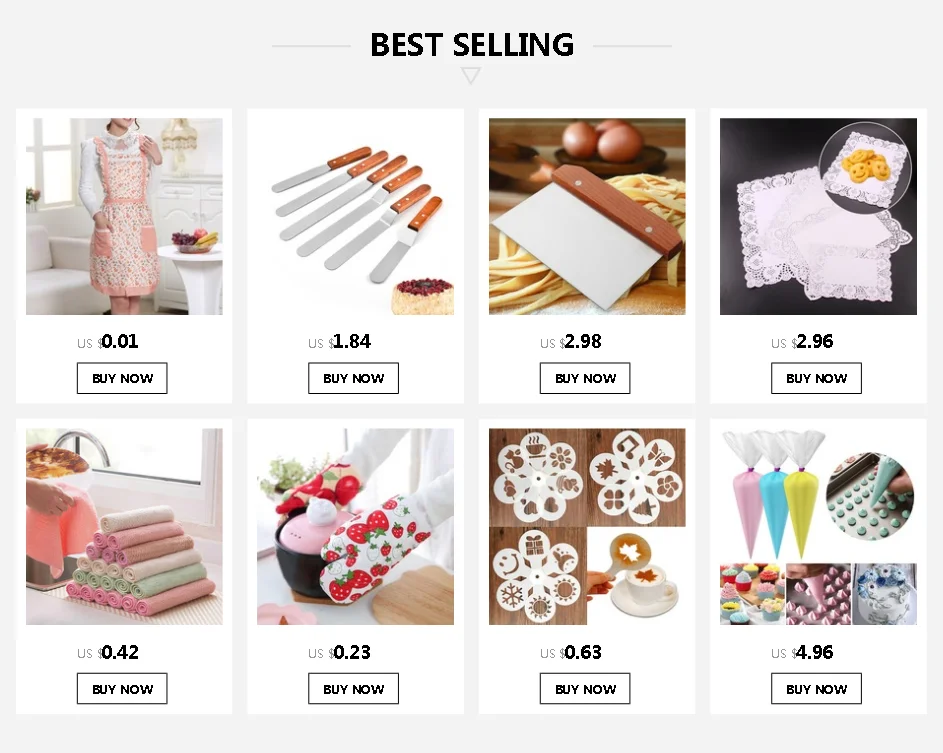Click the floral apron product image
The height and width of the screenshot is (753, 943).
point(124,217)
